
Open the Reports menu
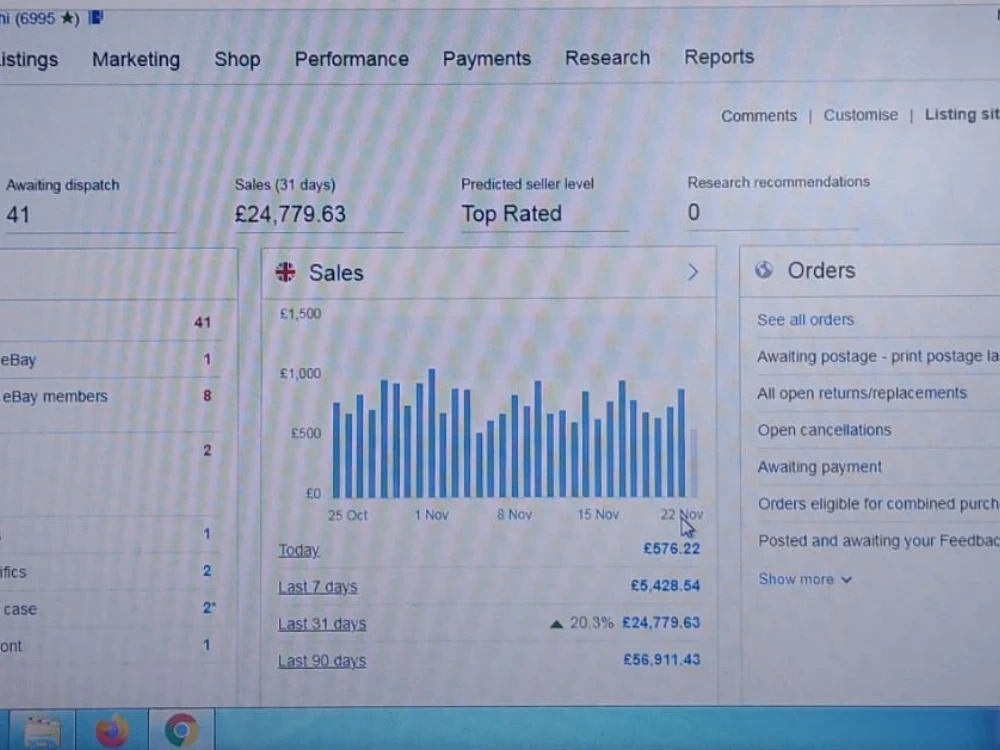pyautogui.click(x=719, y=57)
